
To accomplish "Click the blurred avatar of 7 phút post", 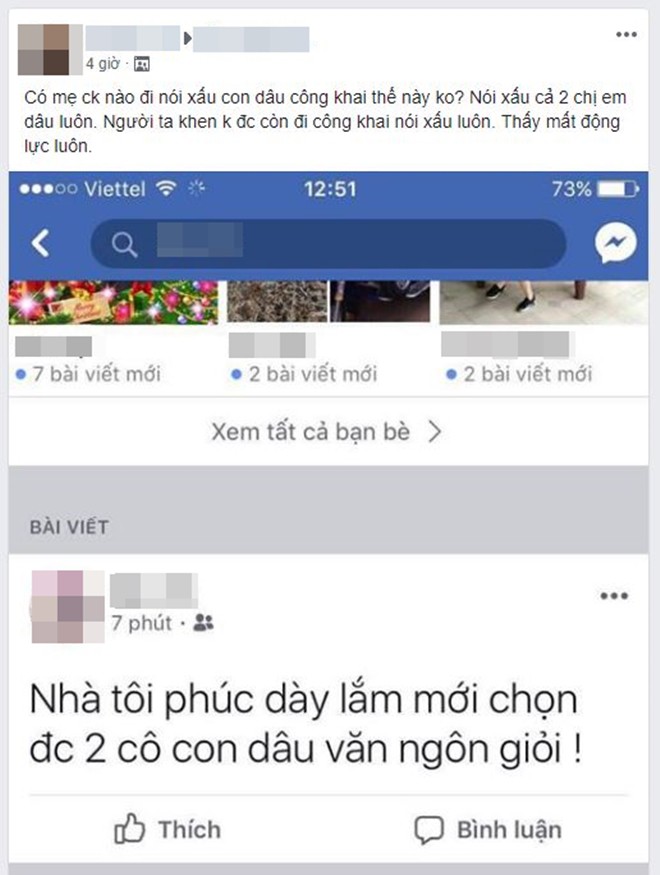I will (x=68, y=607).
